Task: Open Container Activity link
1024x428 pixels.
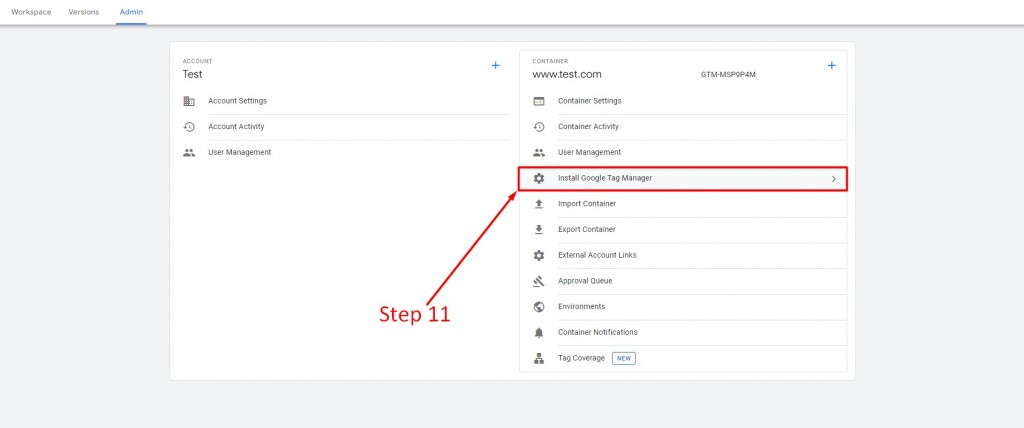Action: click(588, 127)
